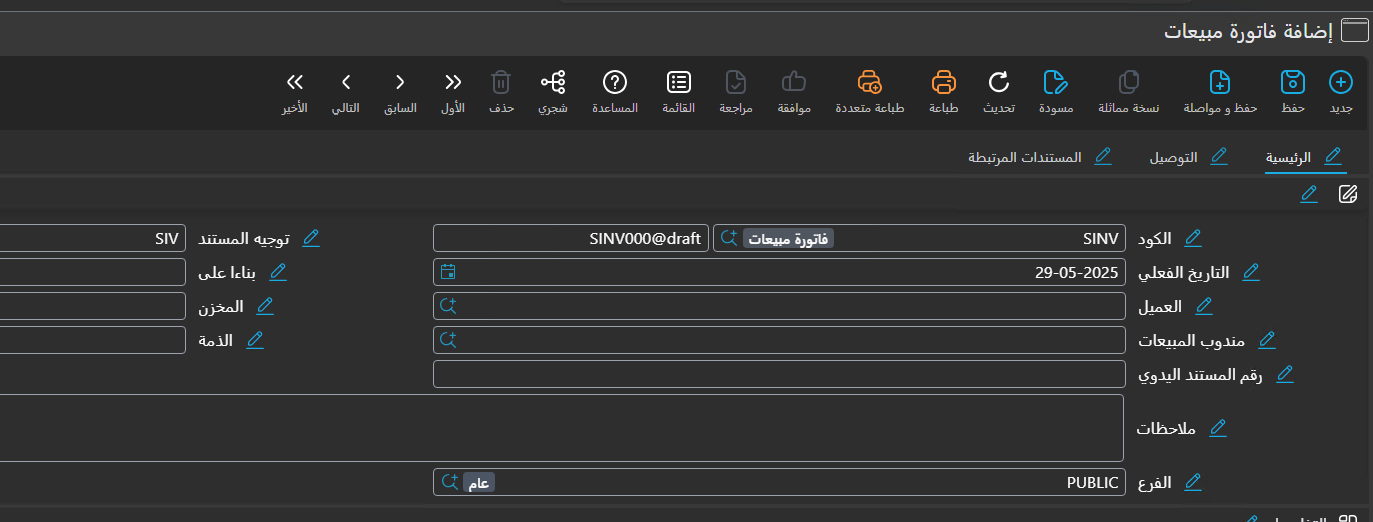Click pencil icon next to the edit-form icon
This screenshot has height=522, width=1373.
coord(1309,194)
